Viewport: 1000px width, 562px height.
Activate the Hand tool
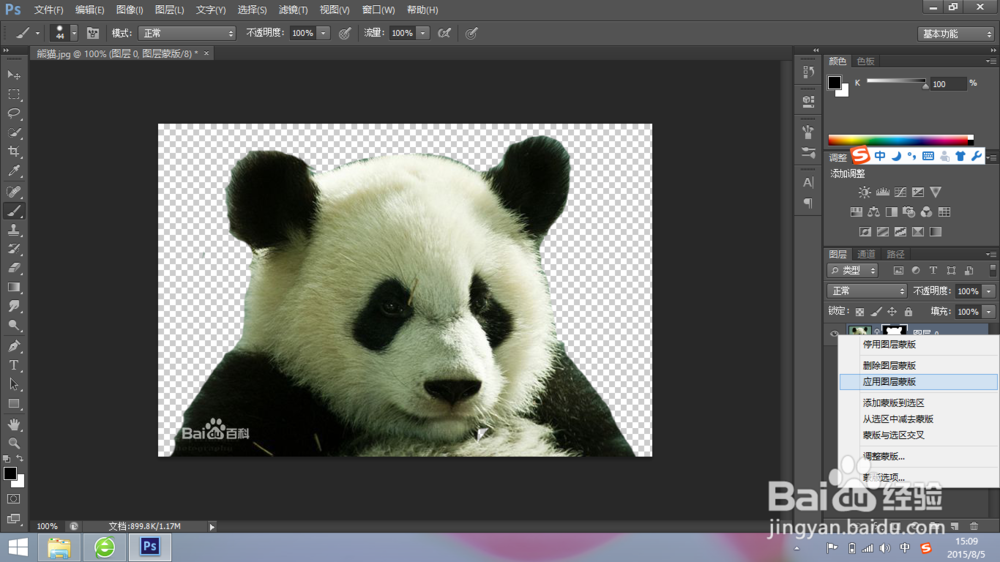coord(14,424)
